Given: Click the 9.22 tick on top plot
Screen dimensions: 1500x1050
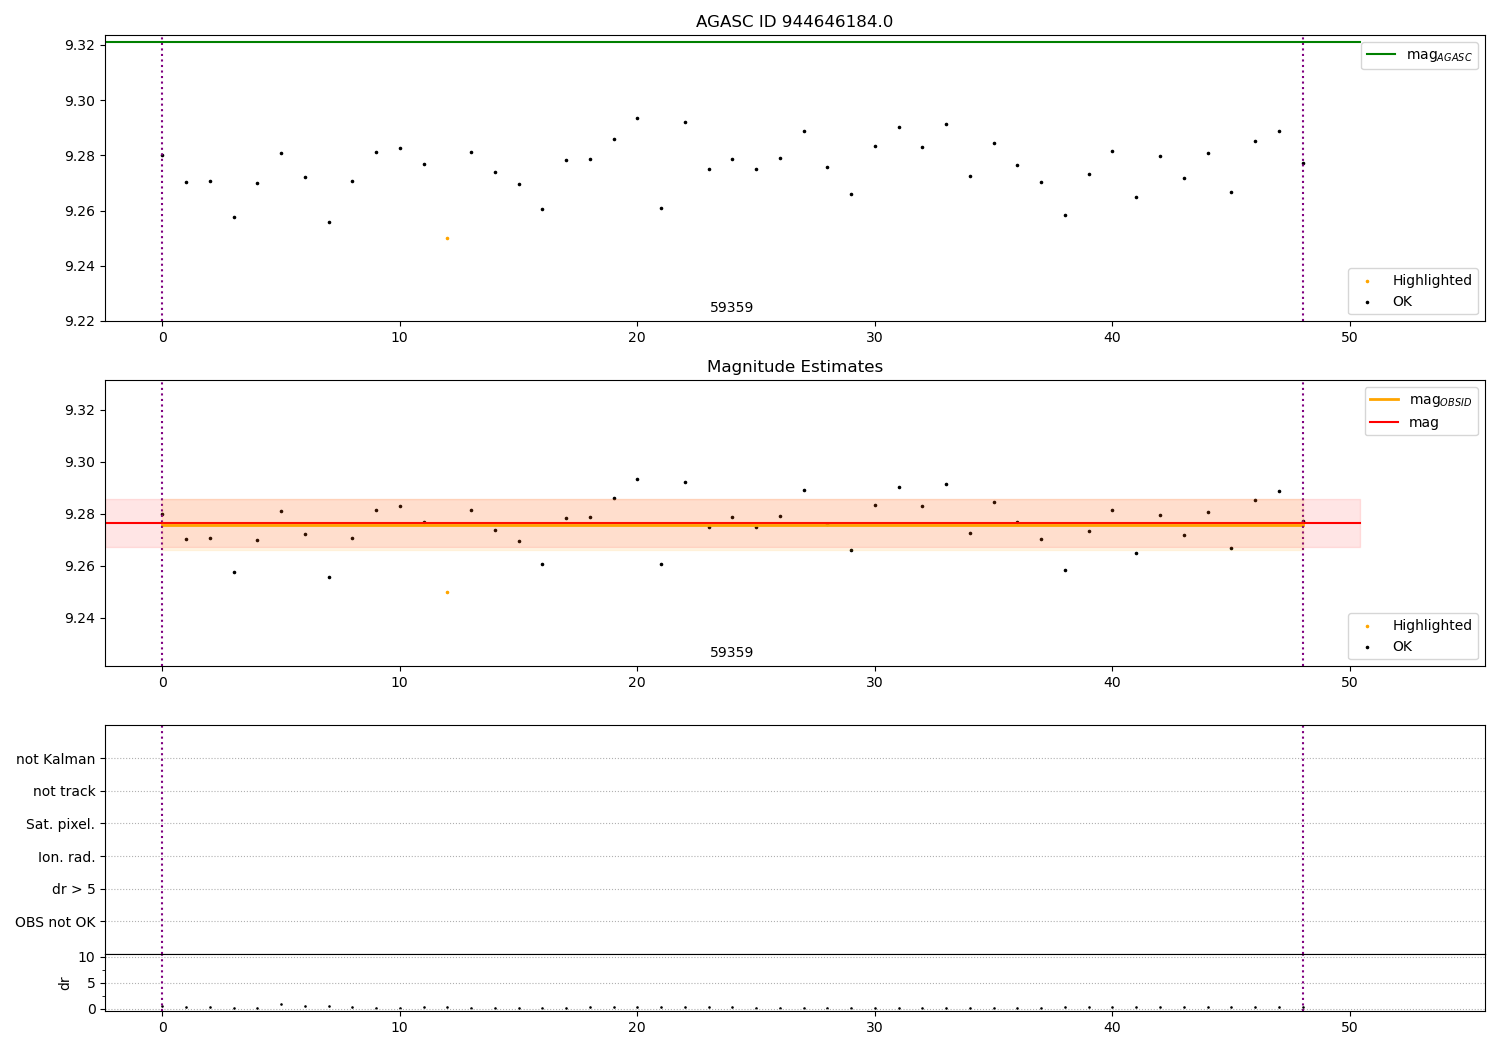Looking at the screenshot, I should (x=79, y=322).
